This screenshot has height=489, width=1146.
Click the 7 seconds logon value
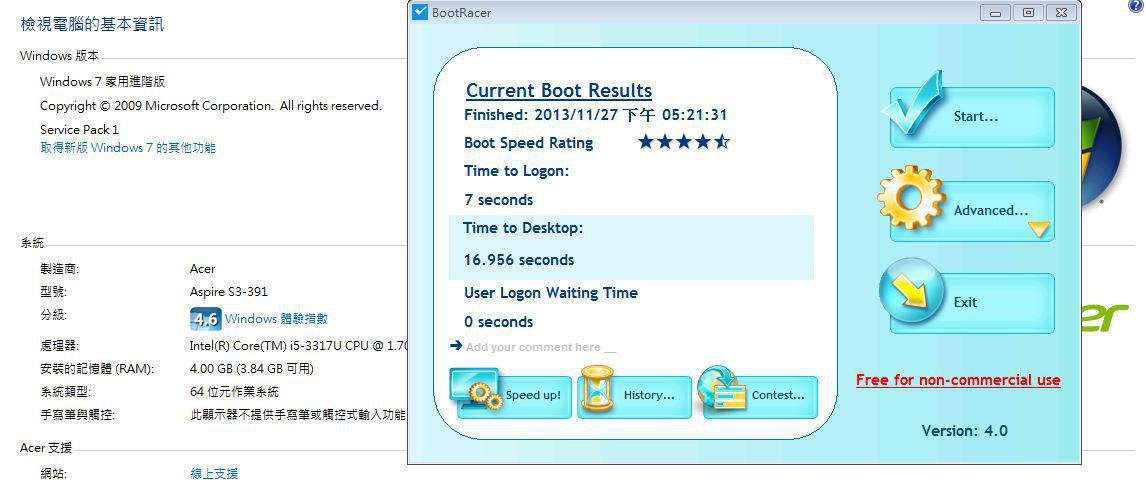click(x=498, y=200)
